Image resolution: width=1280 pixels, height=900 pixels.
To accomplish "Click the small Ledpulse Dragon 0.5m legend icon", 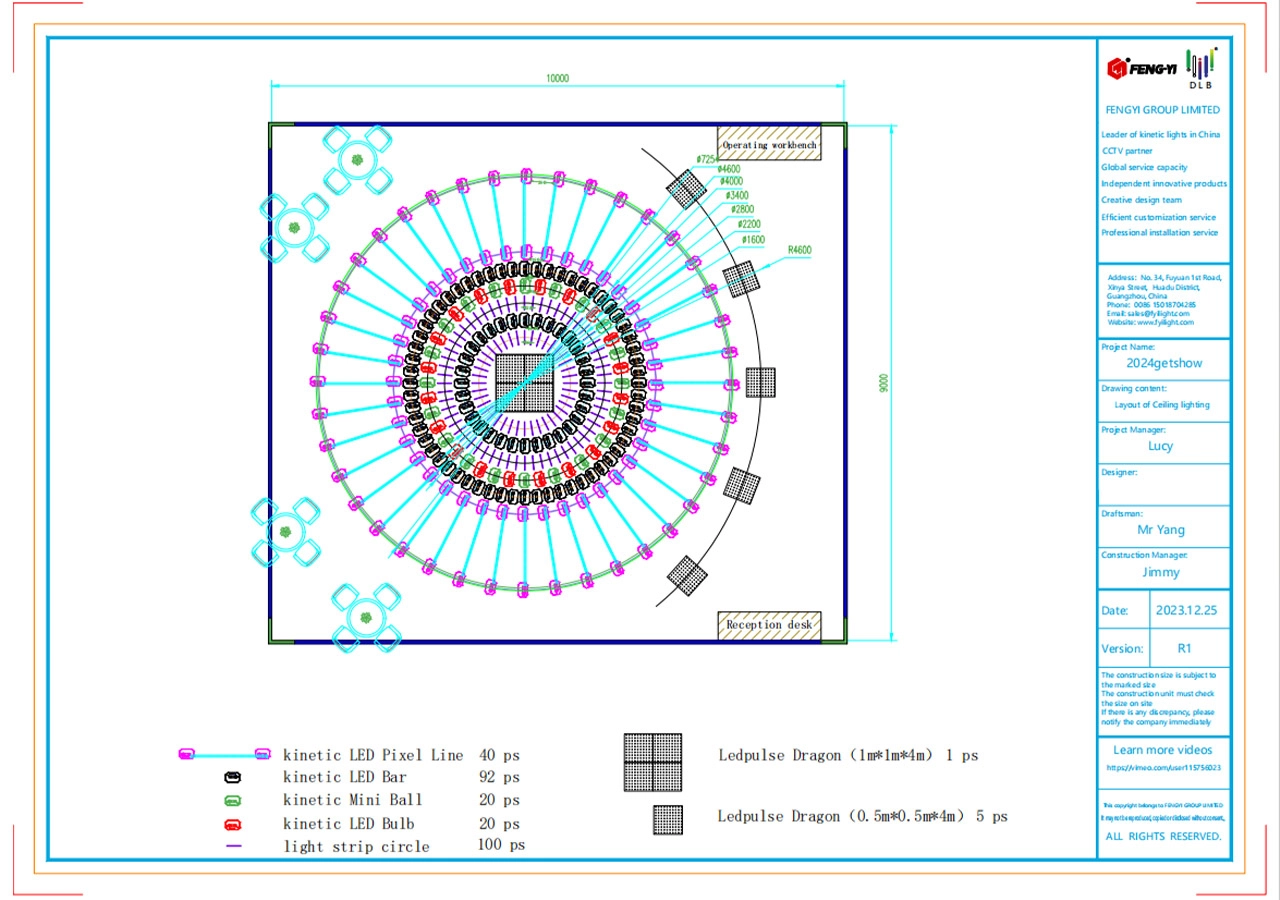I will [668, 819].
